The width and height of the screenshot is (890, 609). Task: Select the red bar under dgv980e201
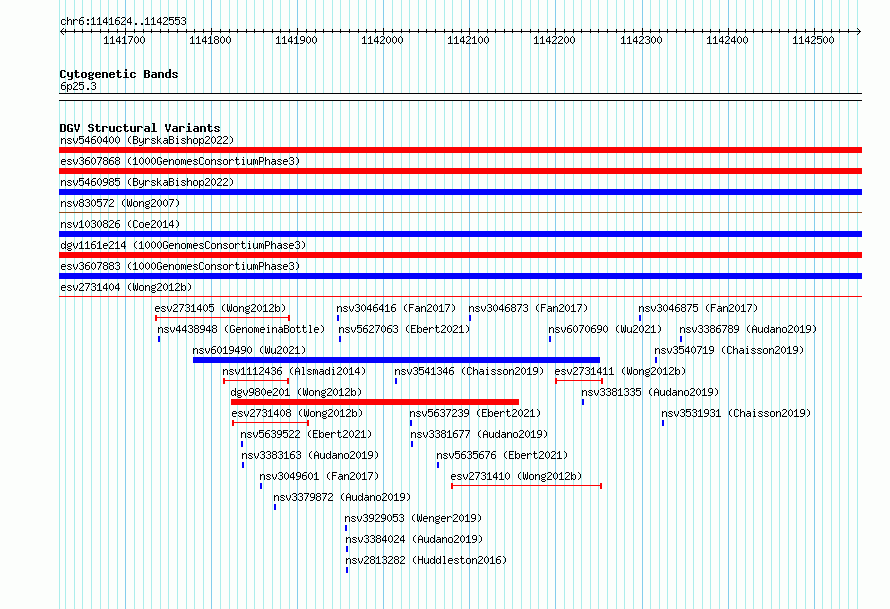375,402
